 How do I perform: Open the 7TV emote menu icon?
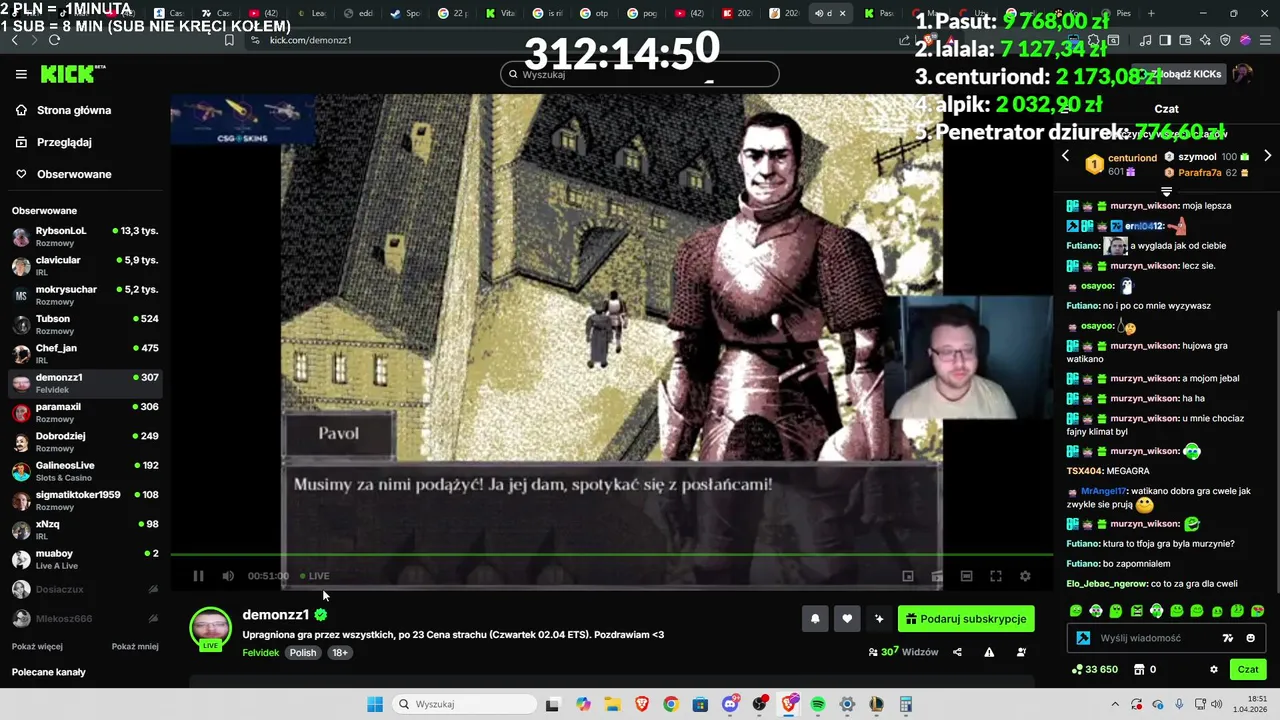tap(1228, 638)
